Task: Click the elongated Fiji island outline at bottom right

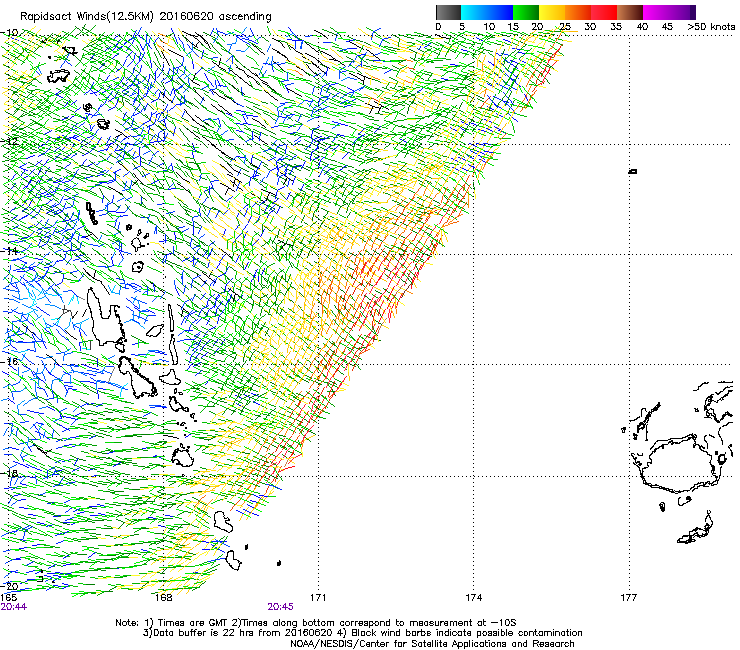Action: pos(695,529)
